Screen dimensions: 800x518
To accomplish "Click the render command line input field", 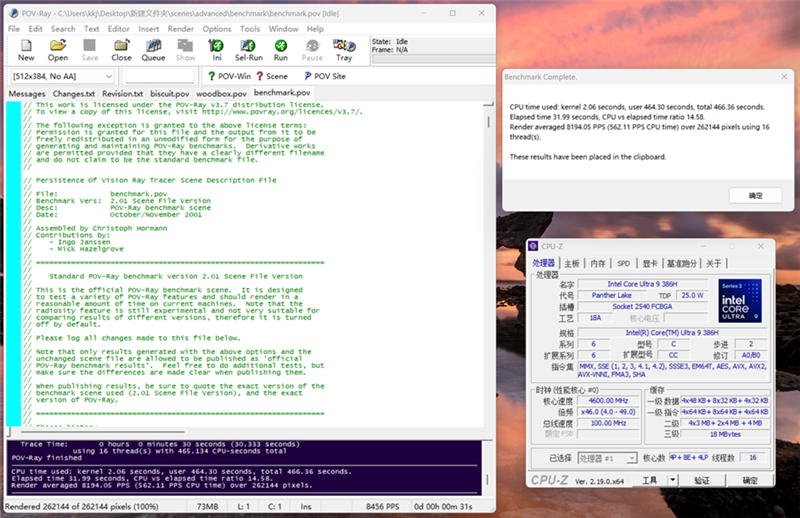I will pos(160,76).
